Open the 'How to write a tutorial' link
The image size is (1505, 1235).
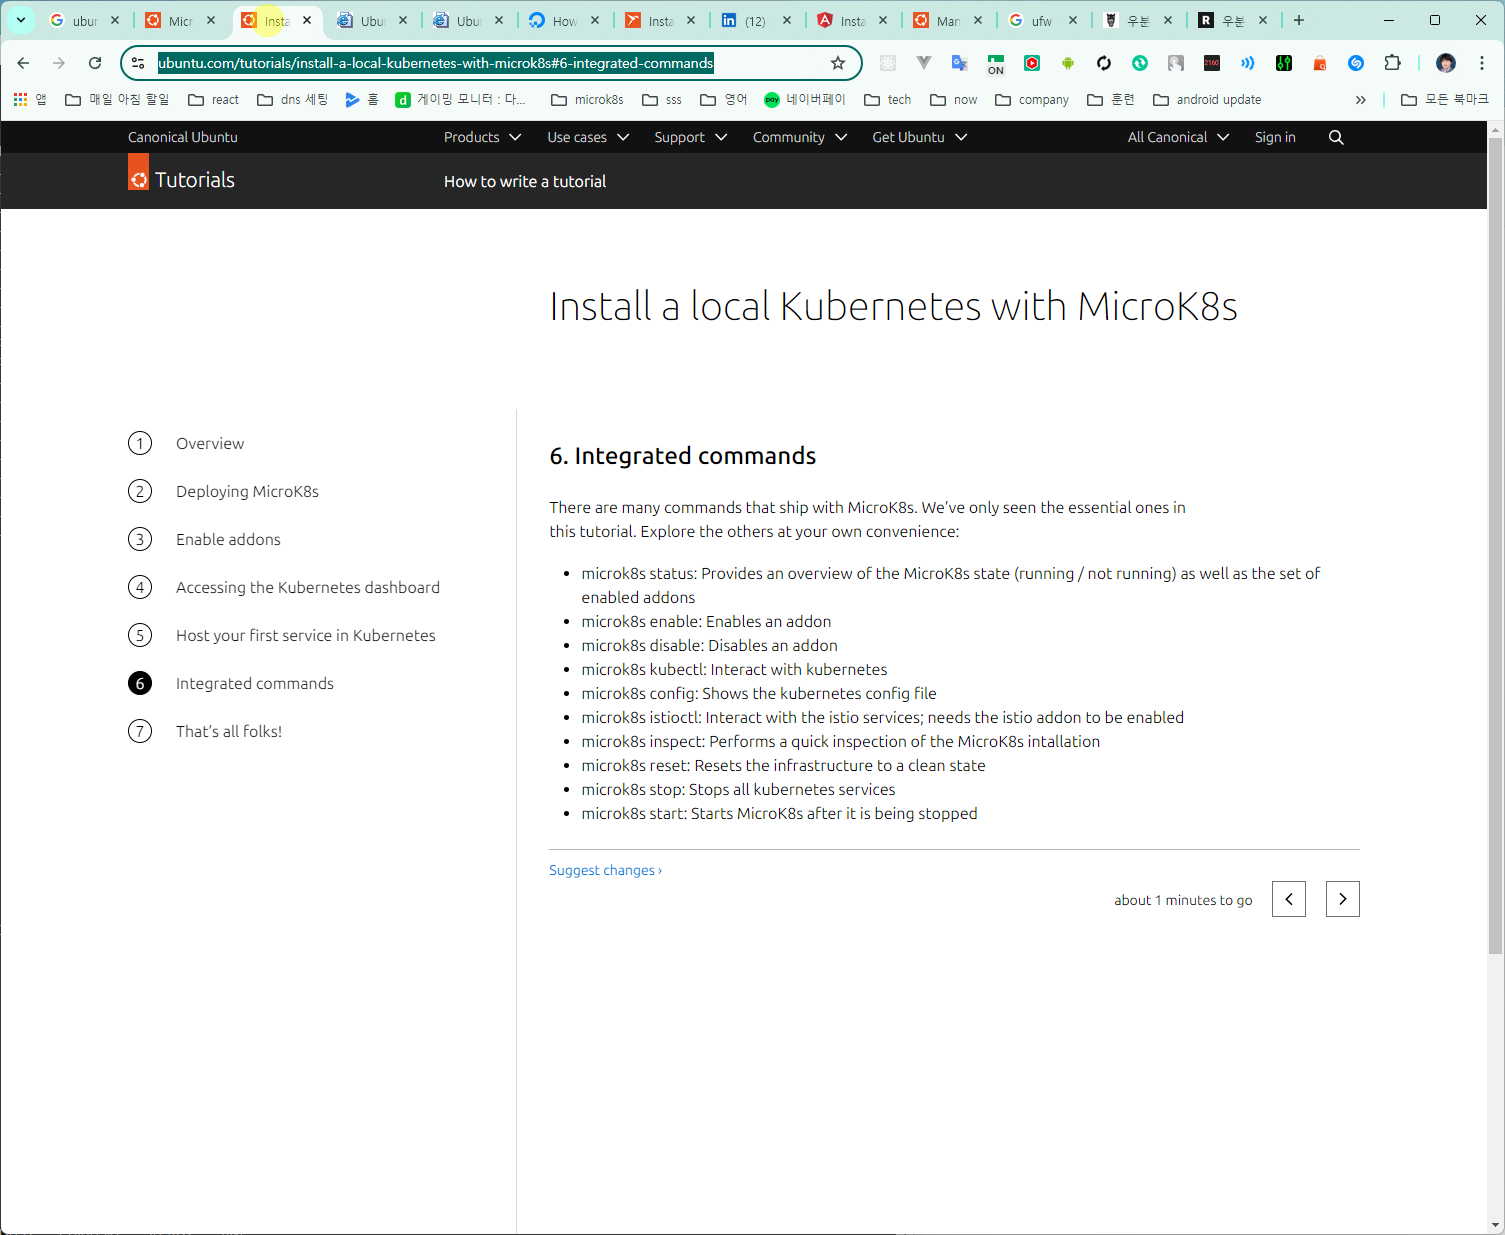coord(525,181)
